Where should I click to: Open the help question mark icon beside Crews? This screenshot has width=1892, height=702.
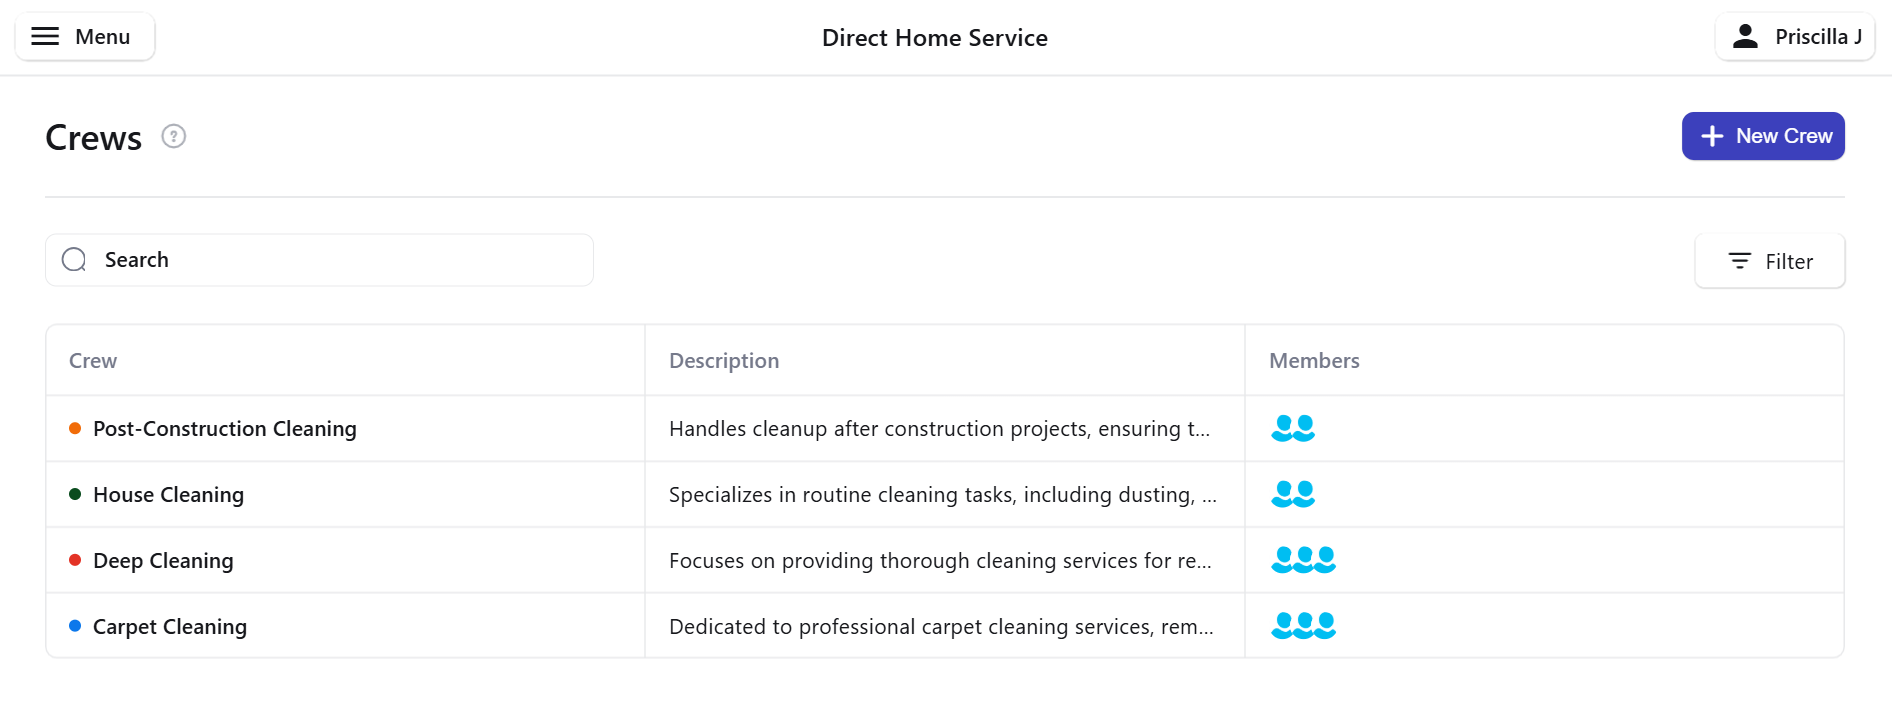point(174,136)
